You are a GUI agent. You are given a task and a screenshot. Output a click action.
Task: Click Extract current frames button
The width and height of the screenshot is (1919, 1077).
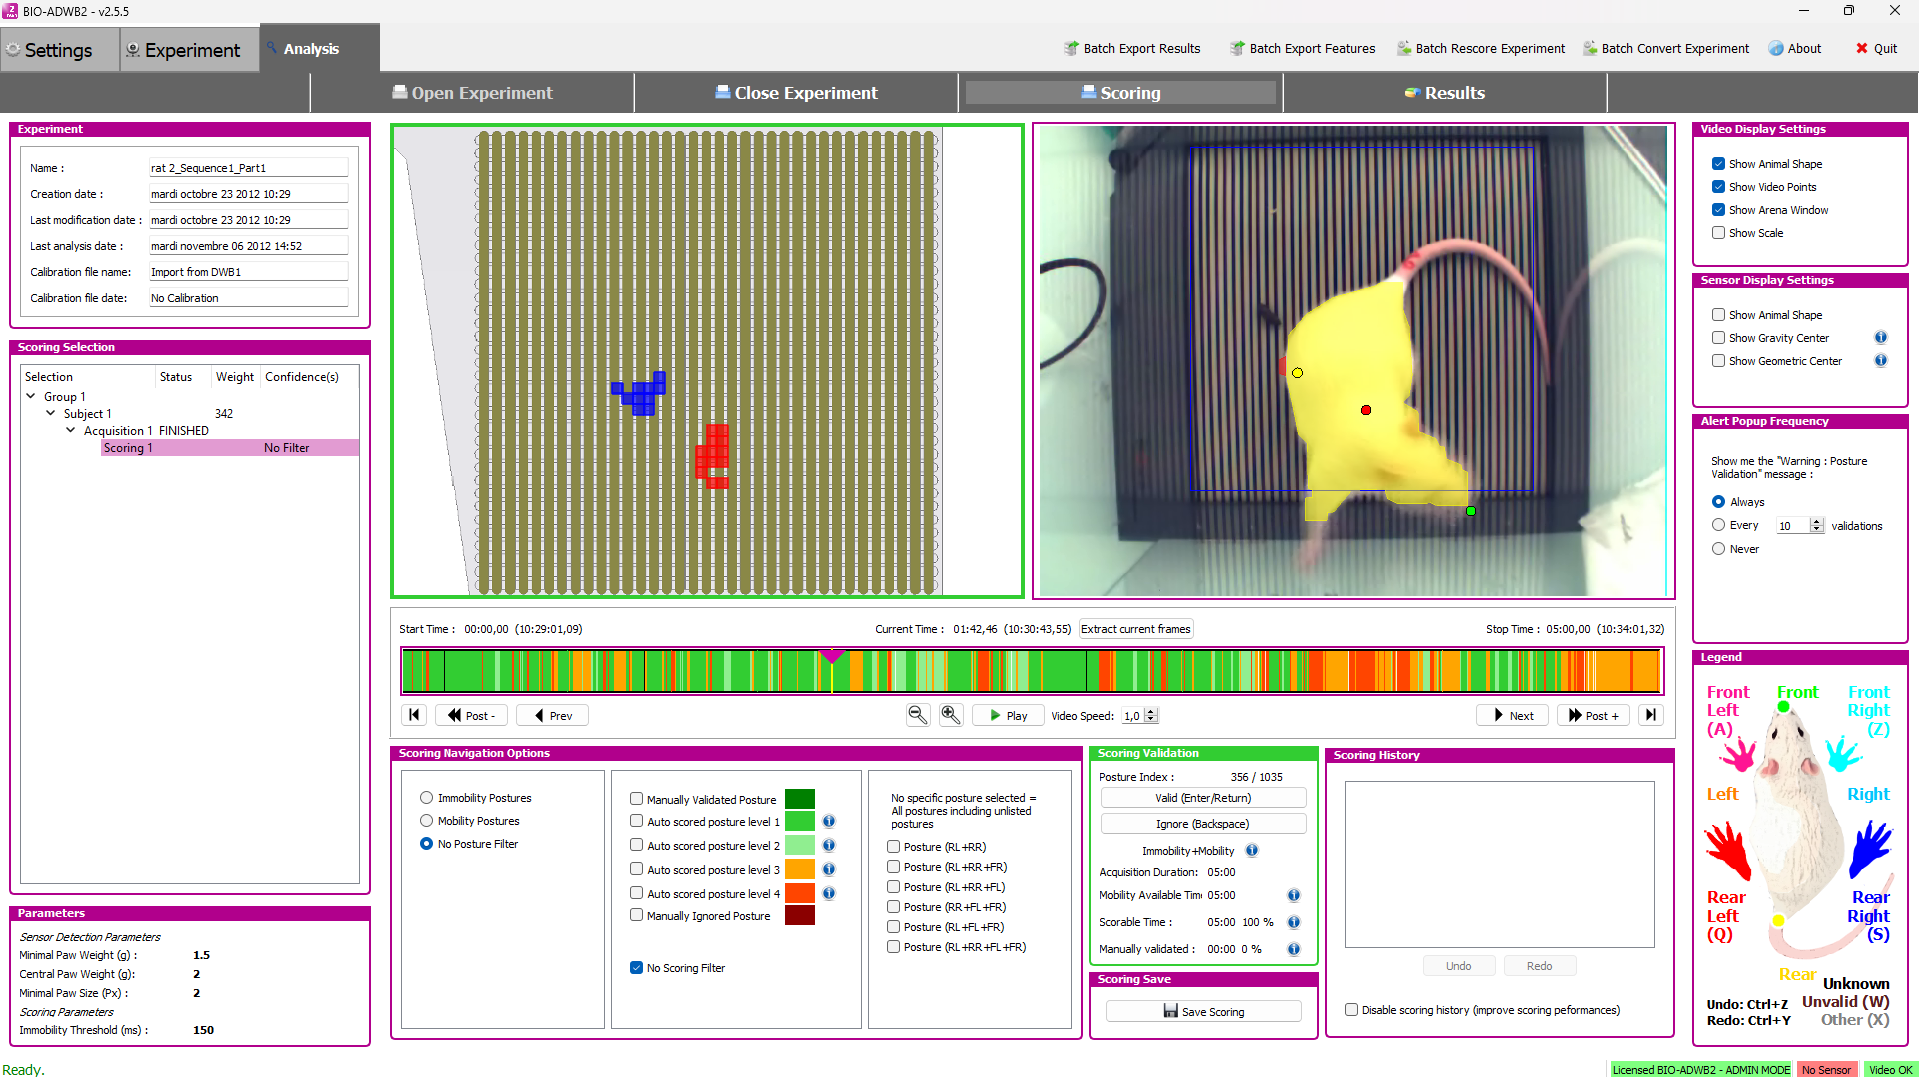pyautogui.click(x=1135, y=629)
